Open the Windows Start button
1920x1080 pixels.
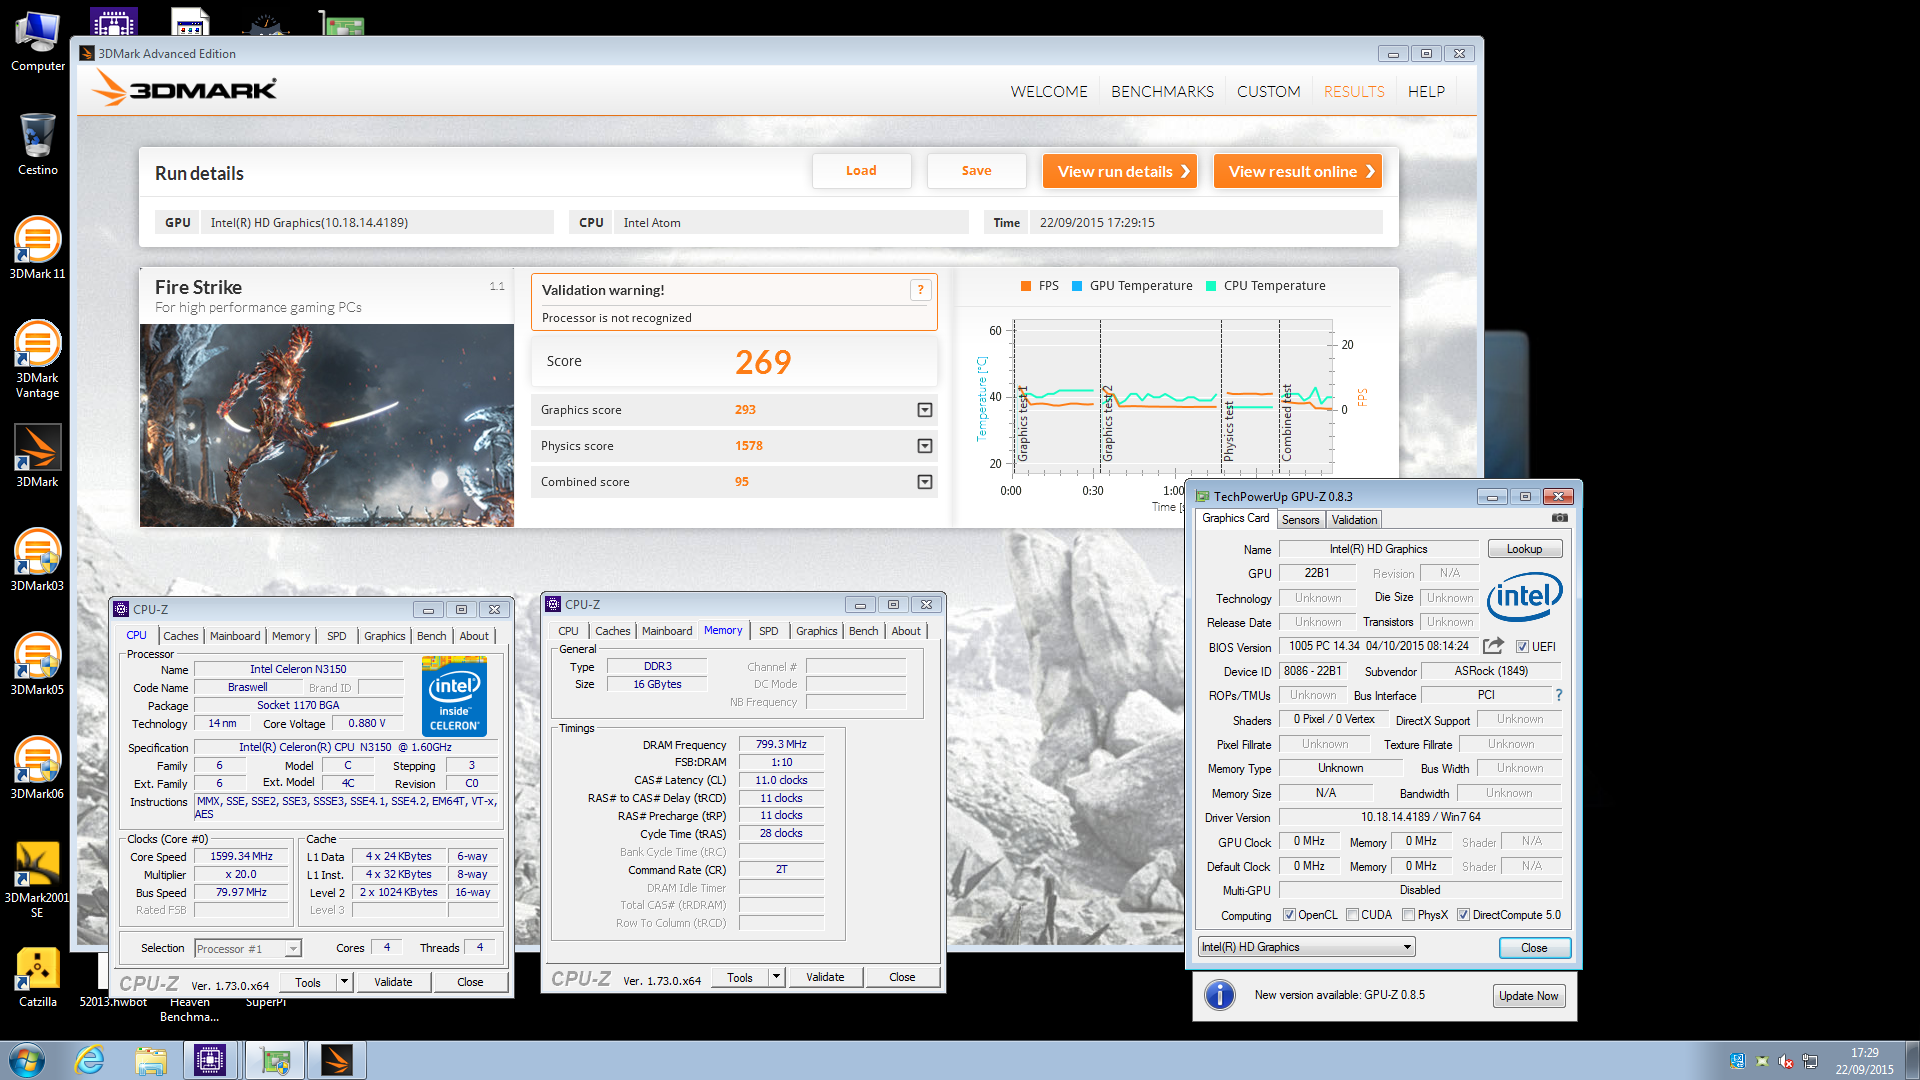tap(26, 1060)
